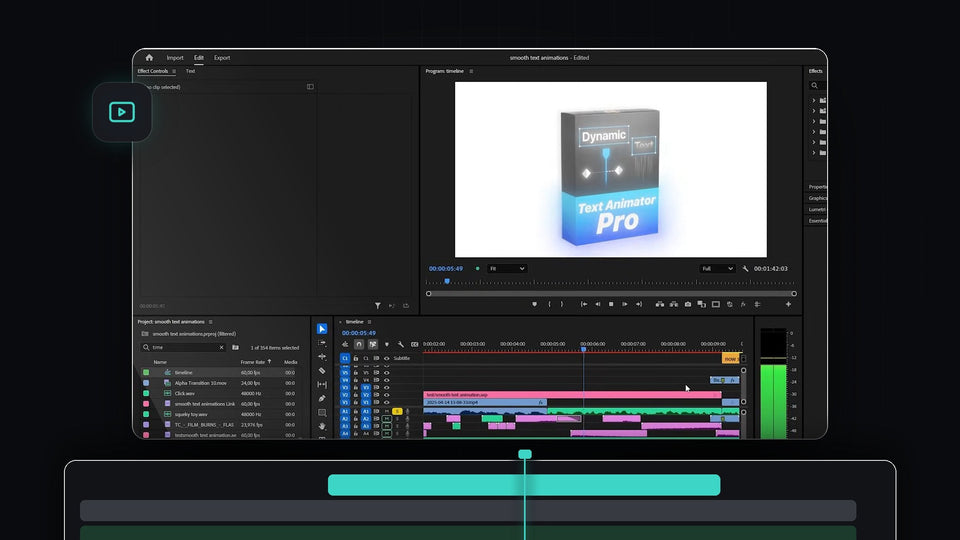The width and height of the screenshot is (960, 540).
Task: Expand the fifth Effects folder
Action: coord(814,142)
